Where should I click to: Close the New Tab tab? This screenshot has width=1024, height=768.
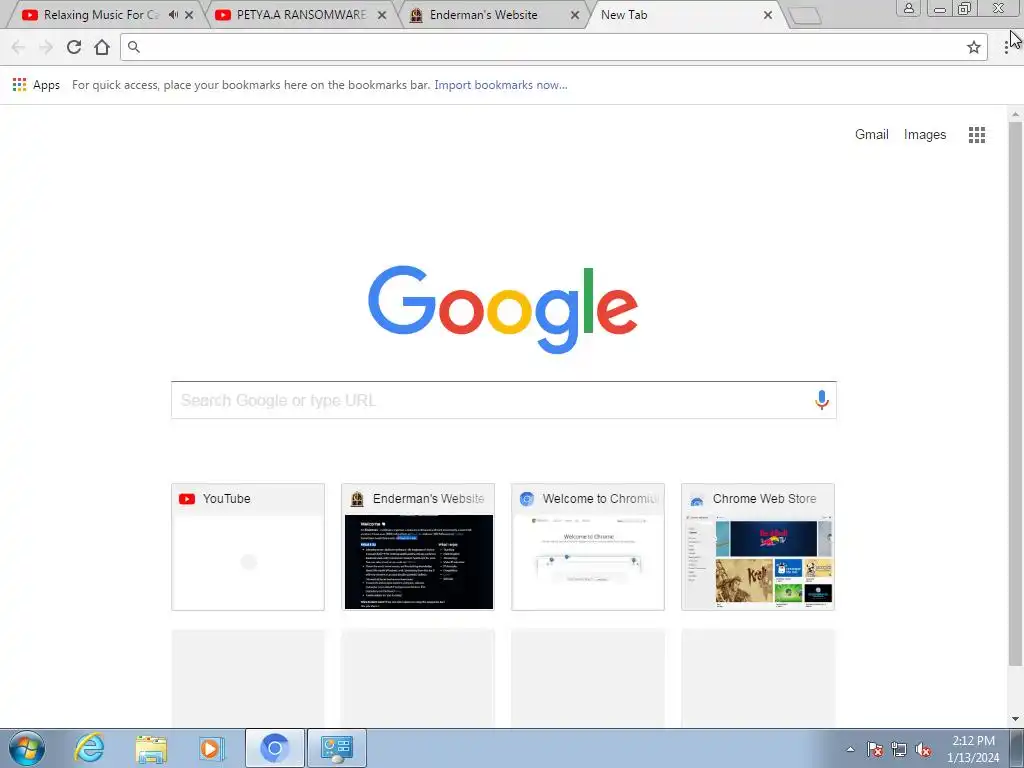(x=768, y=14)
